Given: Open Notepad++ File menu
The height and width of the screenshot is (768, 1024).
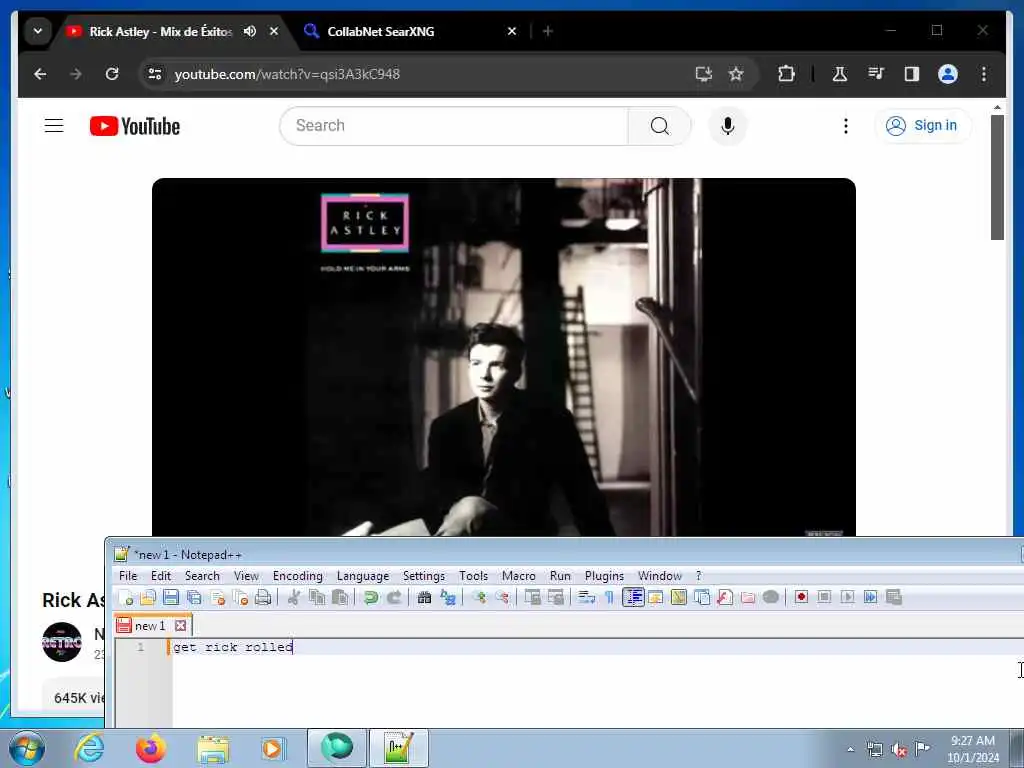Looking at the screenshot, I should [128, 576].
